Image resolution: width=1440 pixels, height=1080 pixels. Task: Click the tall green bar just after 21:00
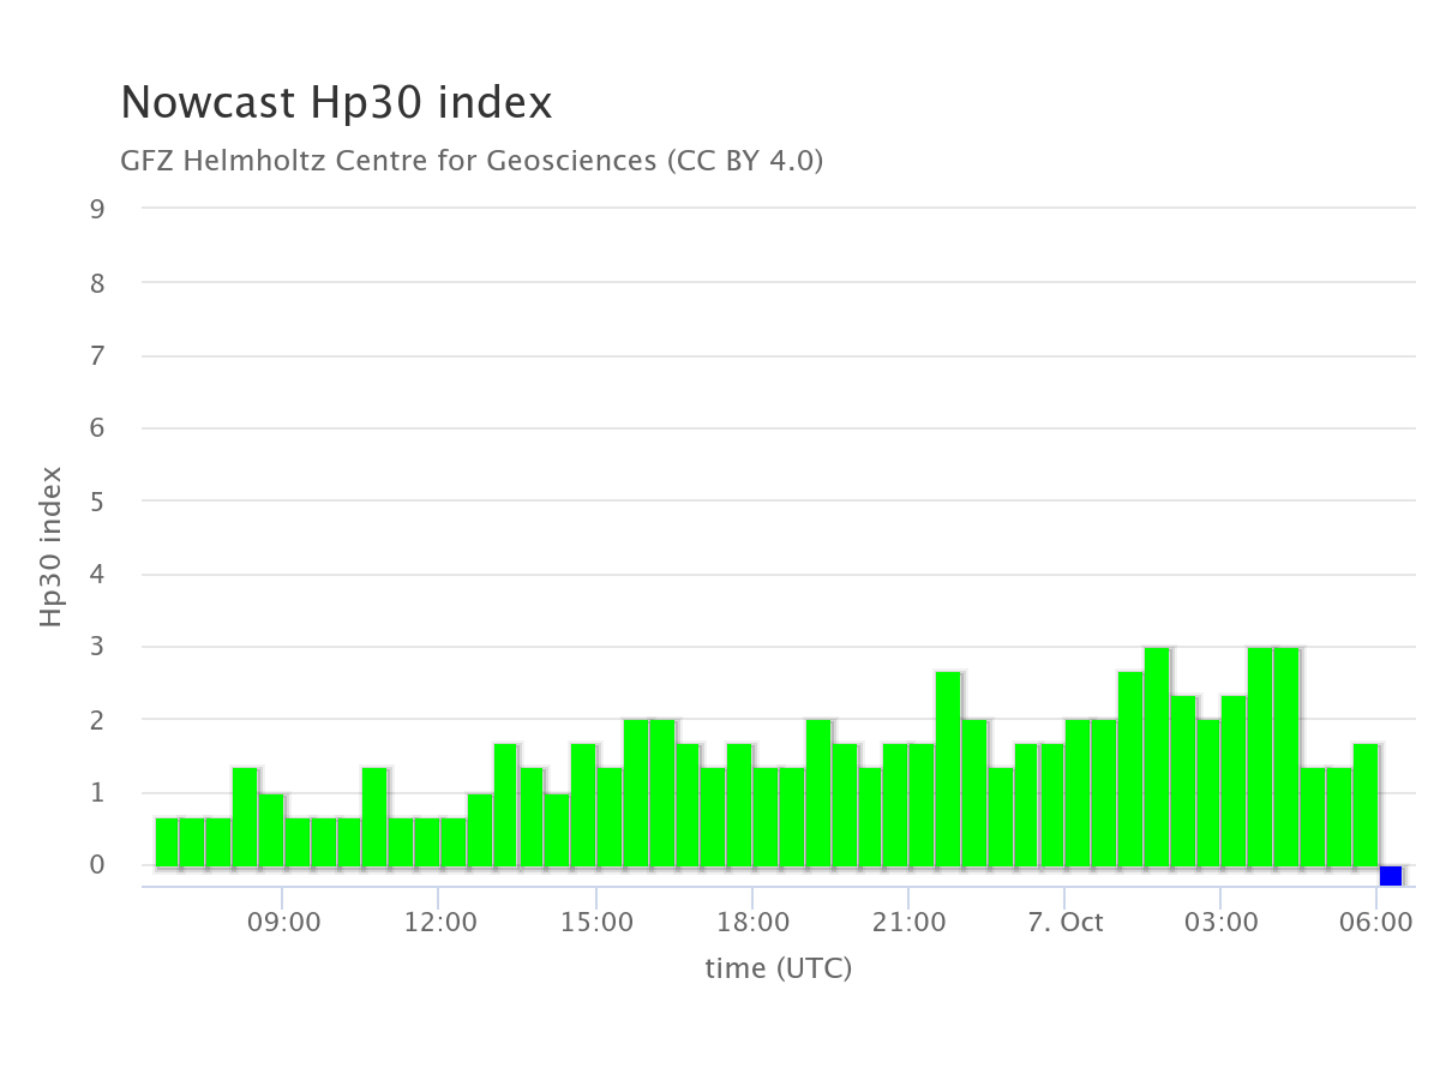948,769
